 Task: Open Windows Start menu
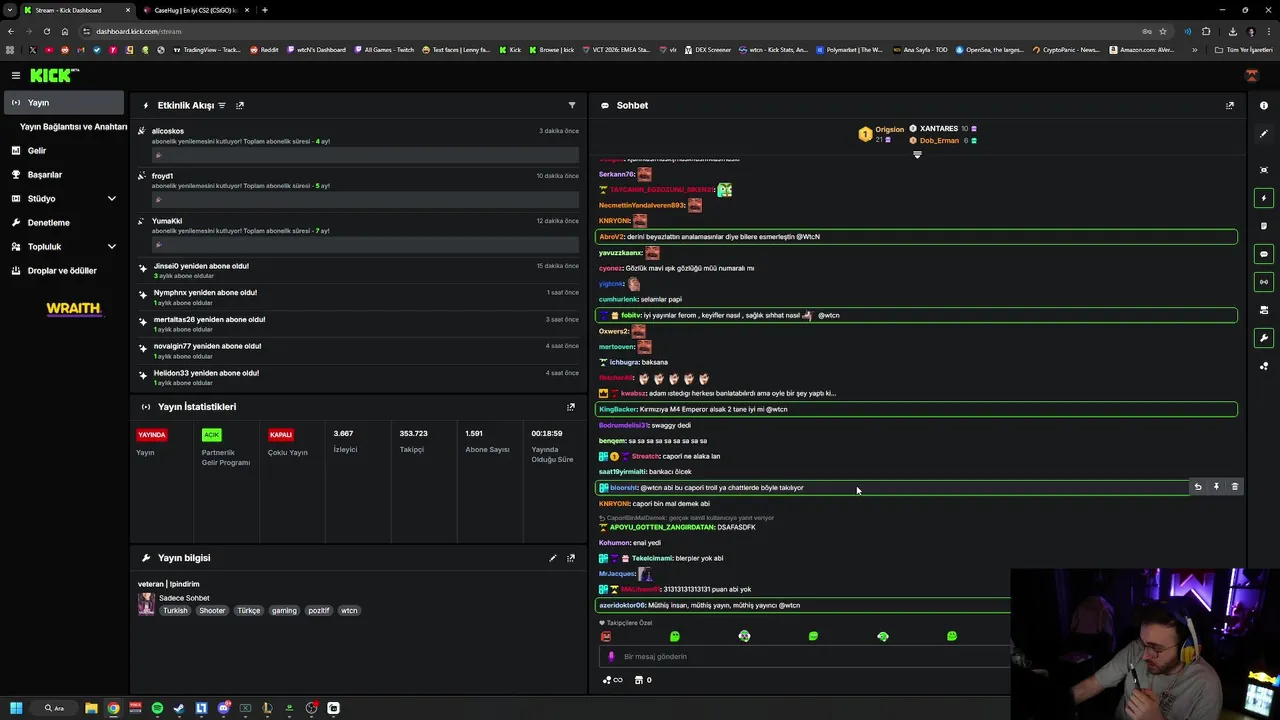coord(16,708)
